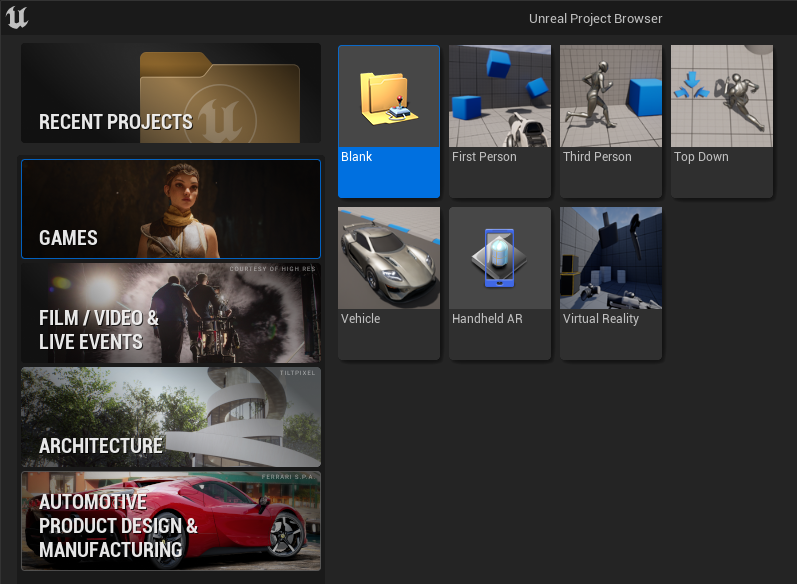Screen dimensions: 797x584
Task: Choose the Virtual Reality template thumbnail
Action: click(611, 258)
